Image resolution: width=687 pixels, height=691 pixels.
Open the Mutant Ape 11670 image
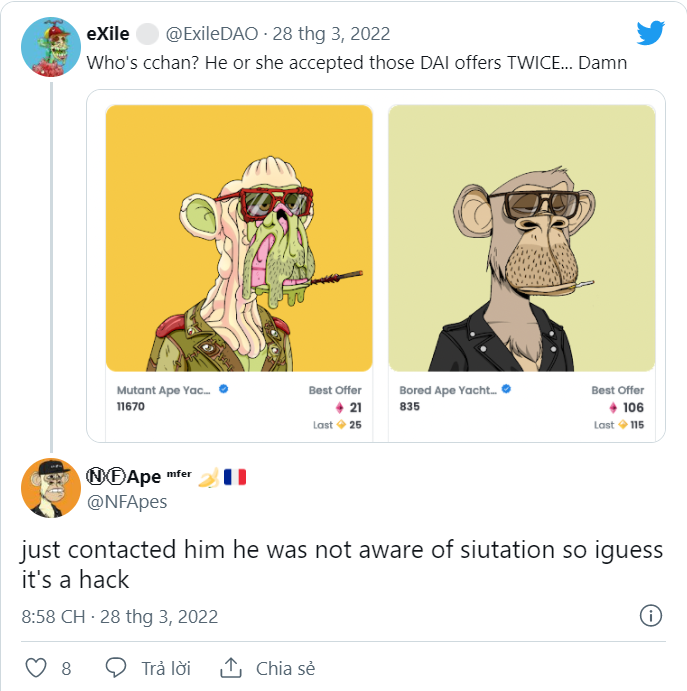(x=239, y=238)
